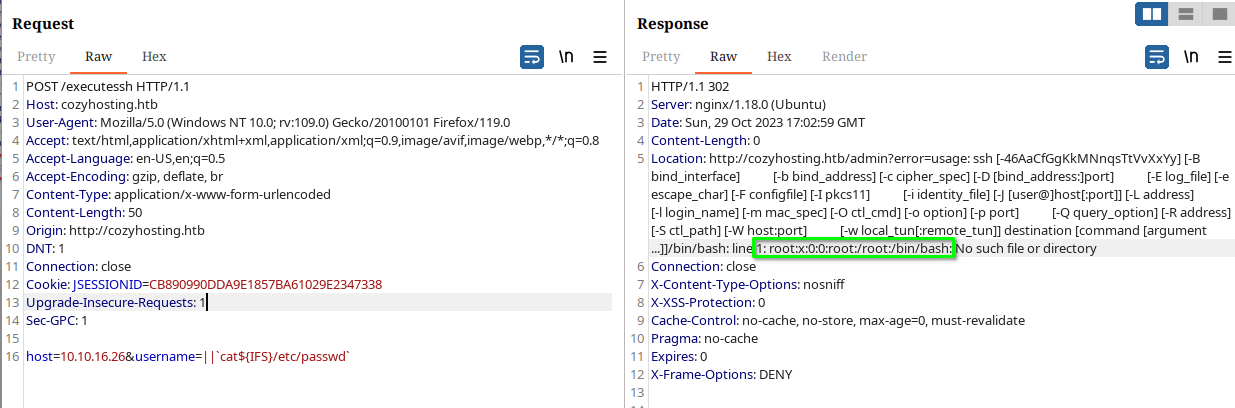
Task: Click the User-Agent header line in request
Action: (268, 123)
